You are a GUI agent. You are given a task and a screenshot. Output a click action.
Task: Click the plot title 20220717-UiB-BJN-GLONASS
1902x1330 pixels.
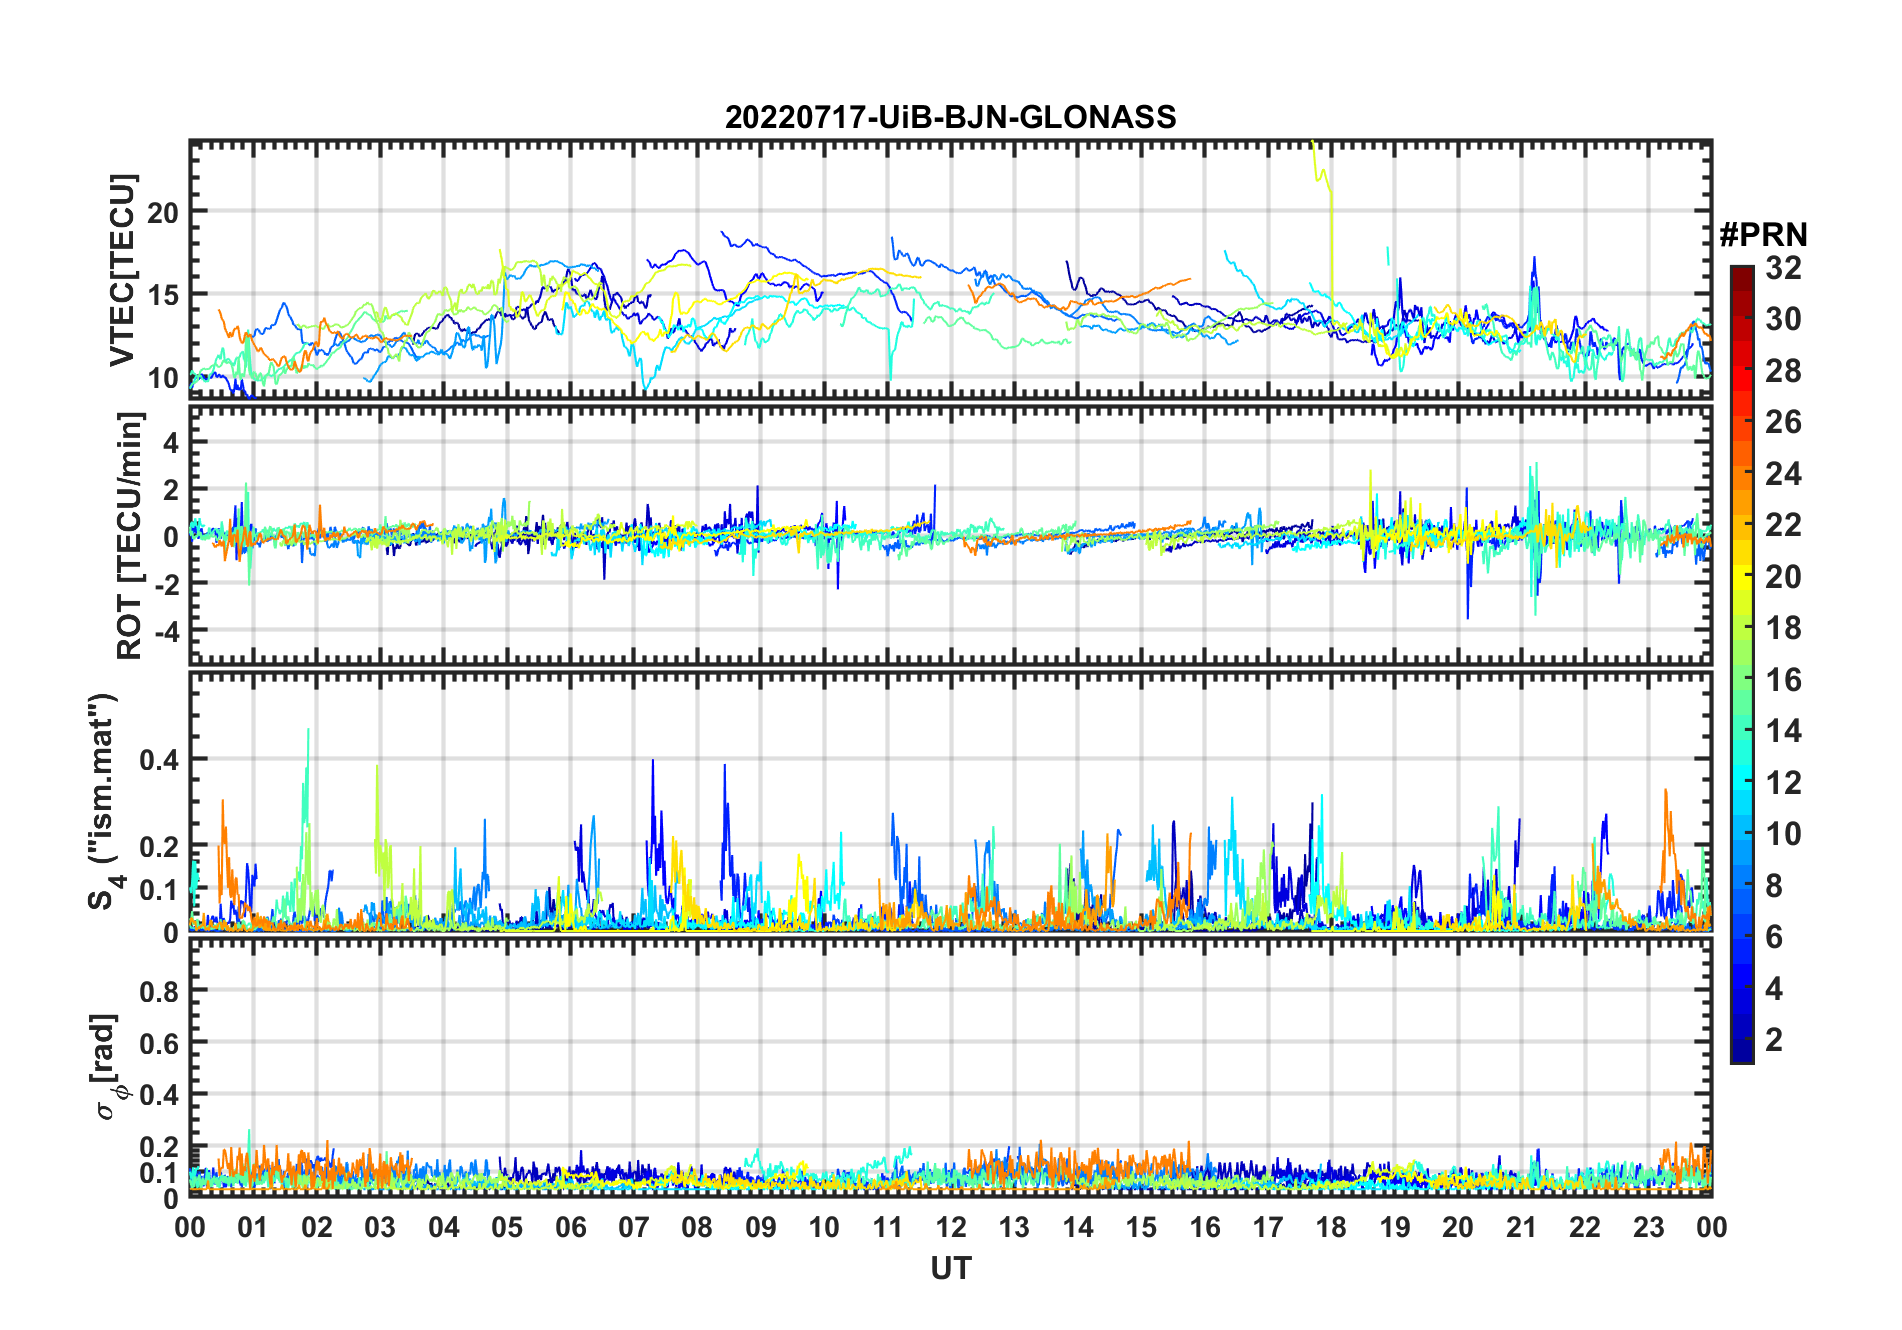click(x=950, y=118)
